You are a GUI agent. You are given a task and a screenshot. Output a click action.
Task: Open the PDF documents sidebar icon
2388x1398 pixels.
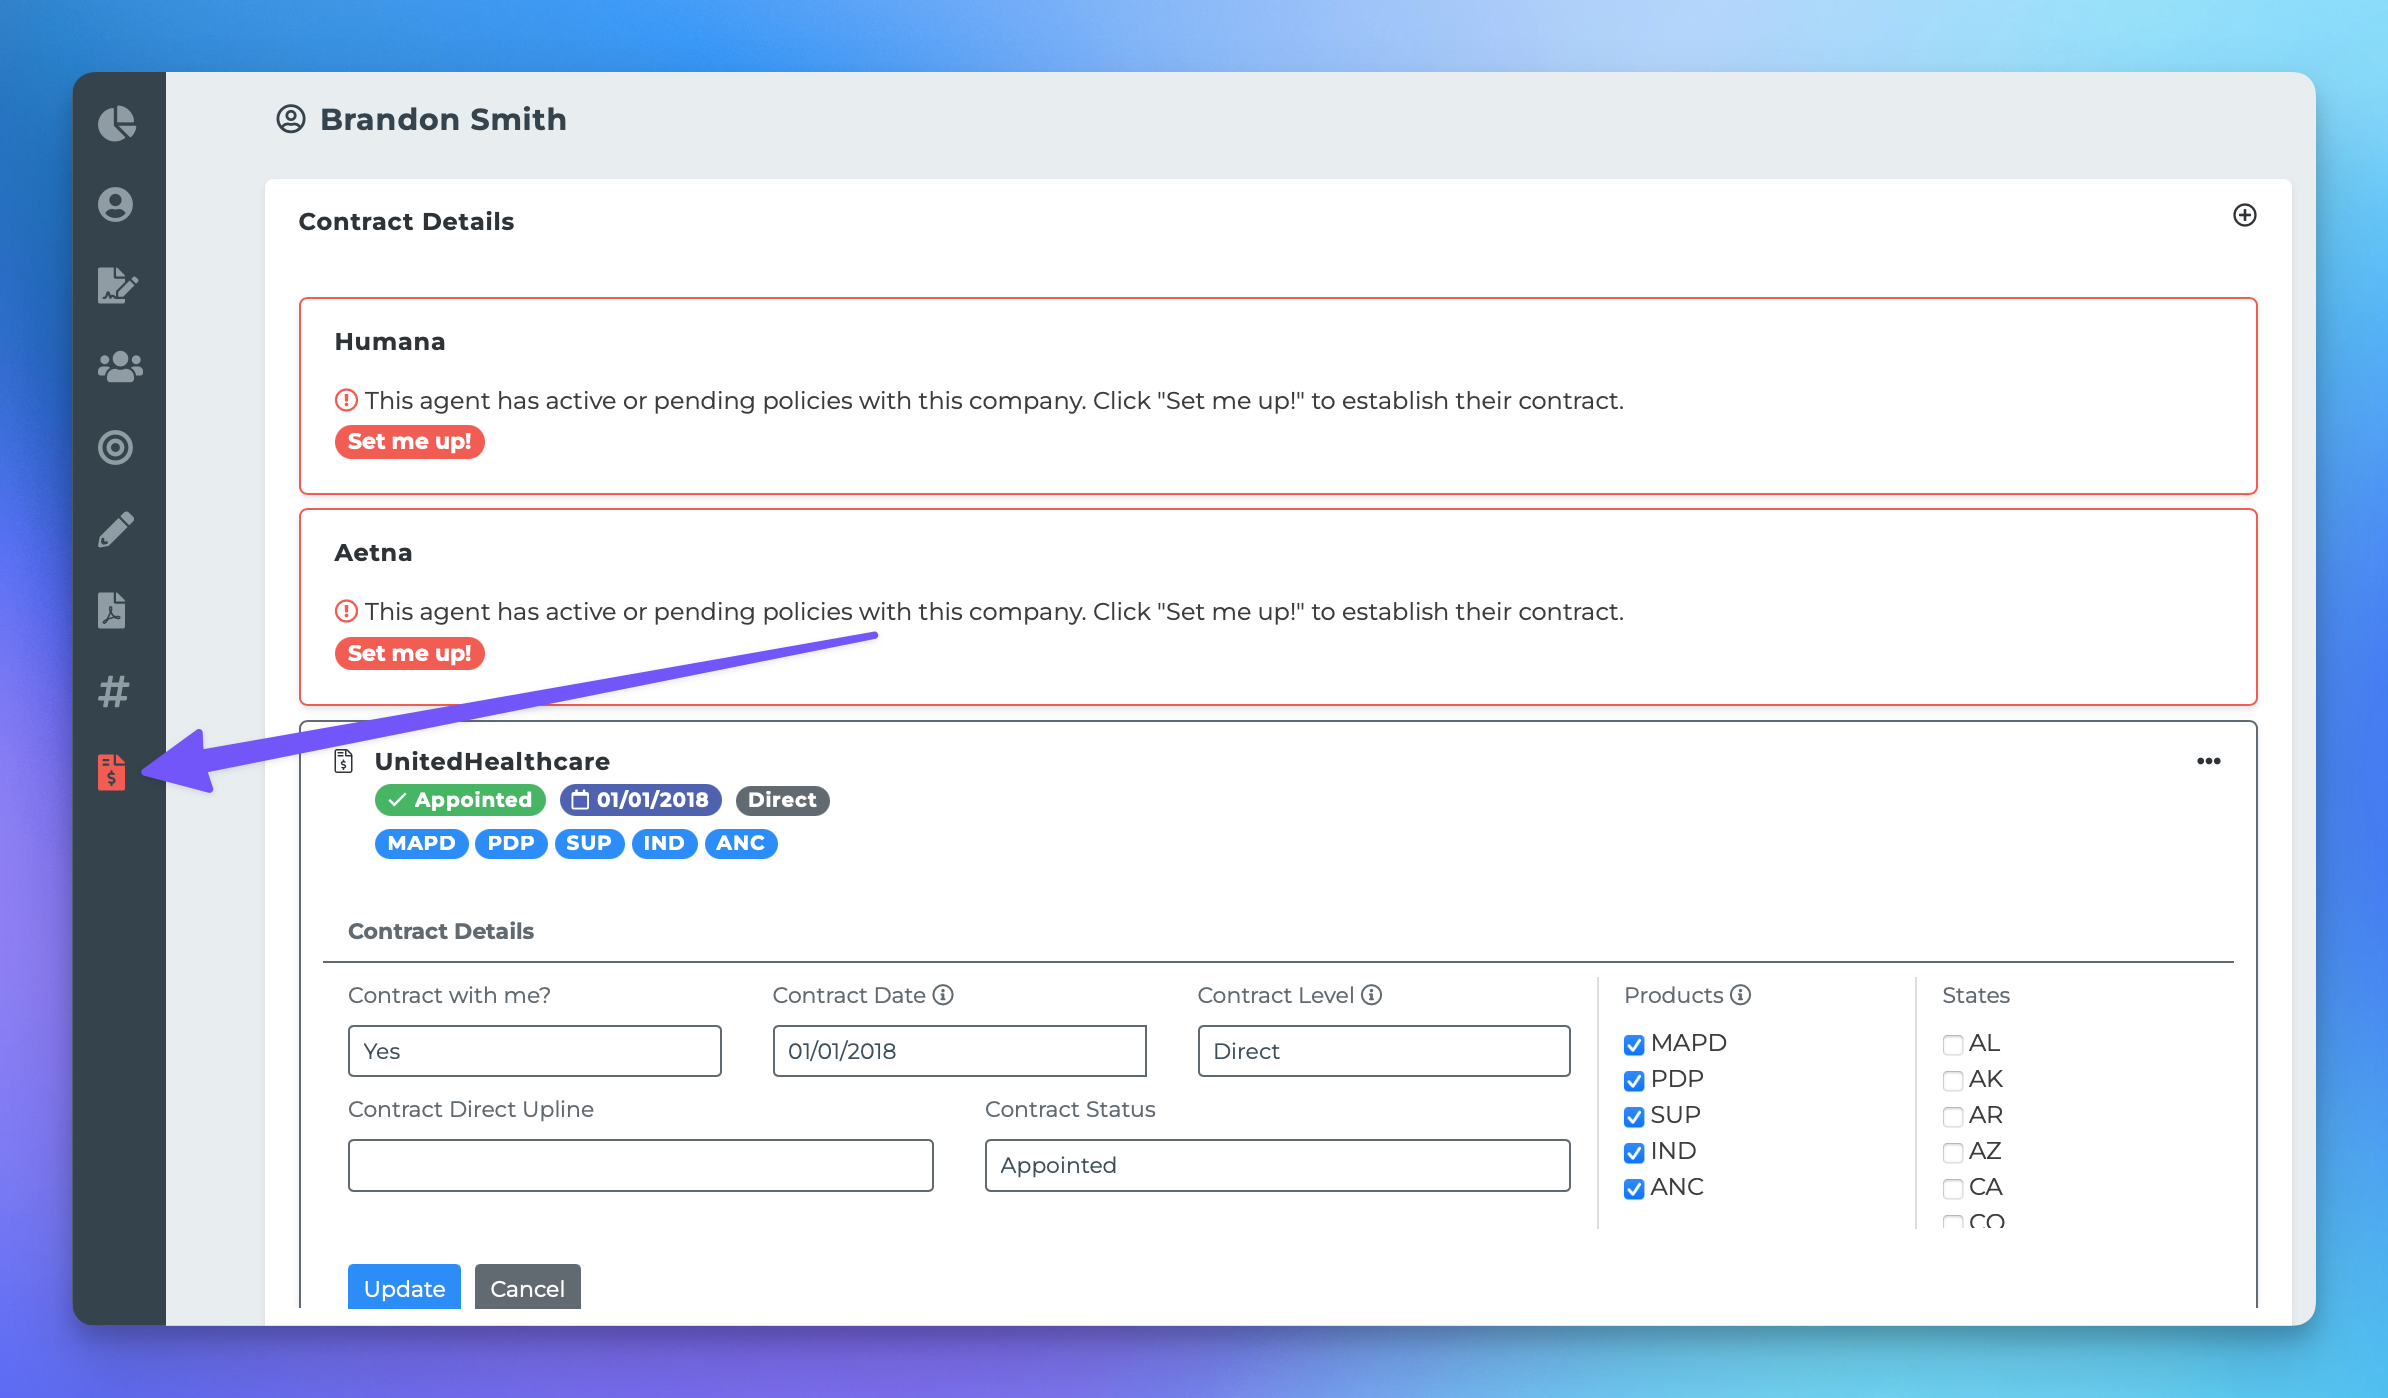[112, 609]
